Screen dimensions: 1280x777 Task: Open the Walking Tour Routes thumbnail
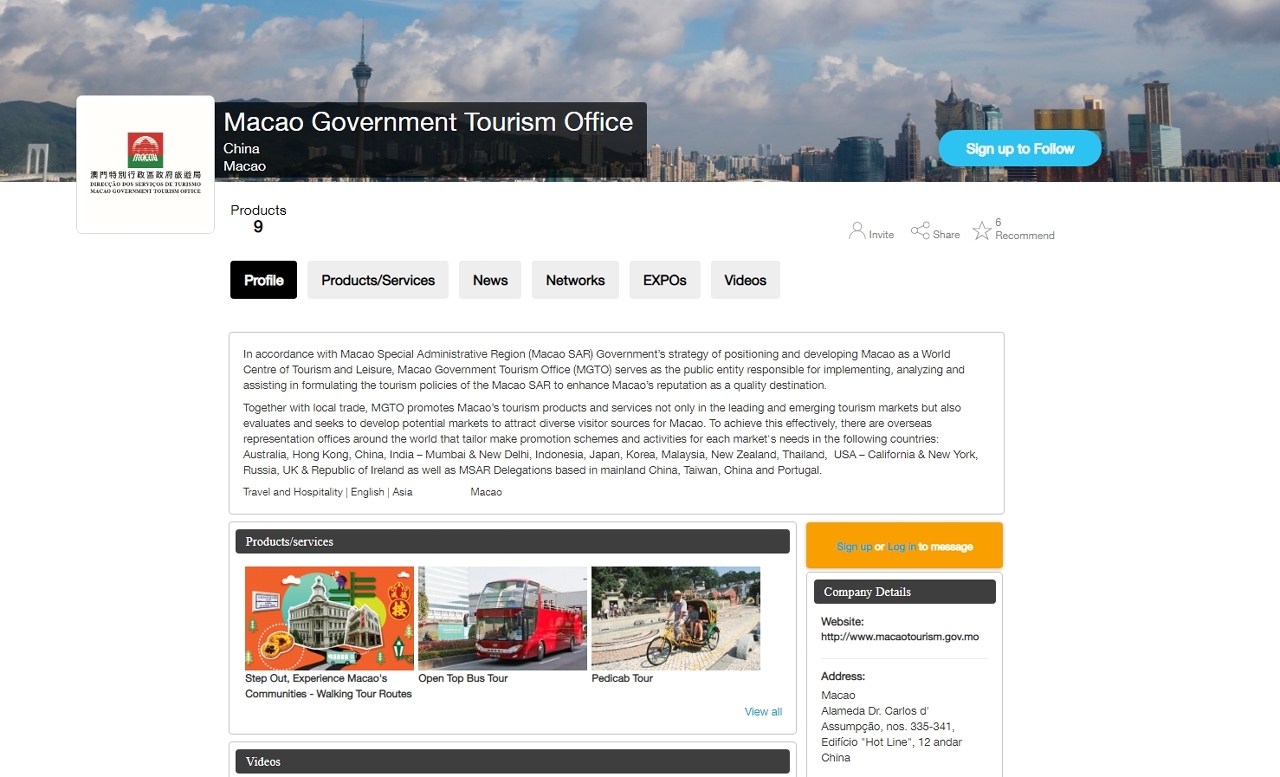point(329,618)
